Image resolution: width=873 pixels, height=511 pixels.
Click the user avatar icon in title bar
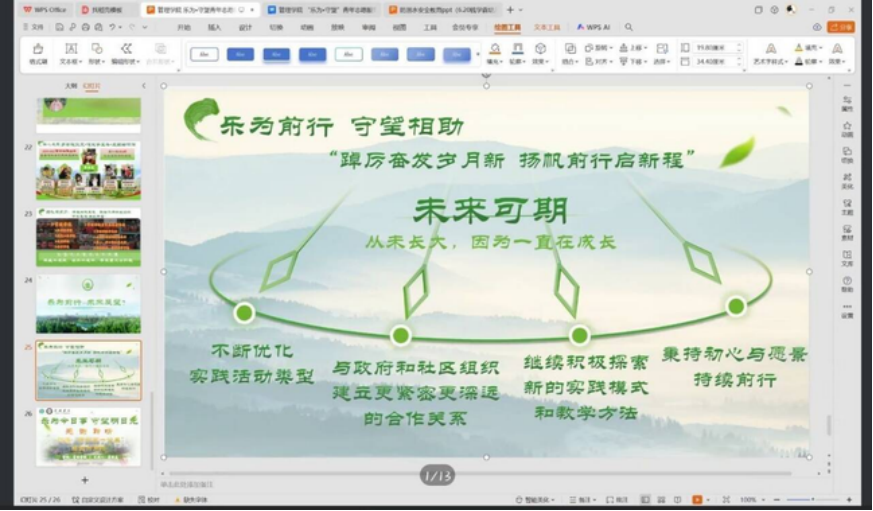click(x=791, y=9)
